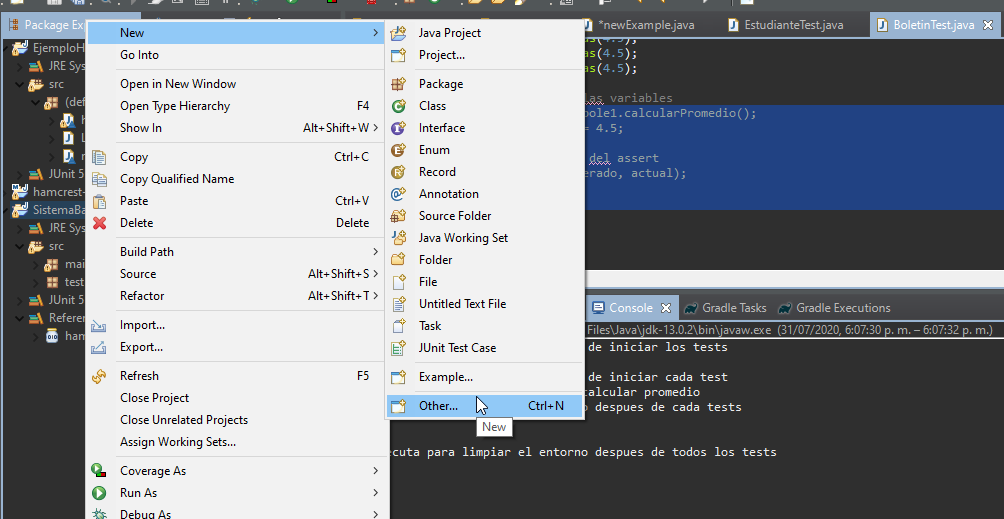The image size is (1004, 519).
Task: Click the Paste clipboard icon
Action: pyautogui.click(x=99, y=201)
